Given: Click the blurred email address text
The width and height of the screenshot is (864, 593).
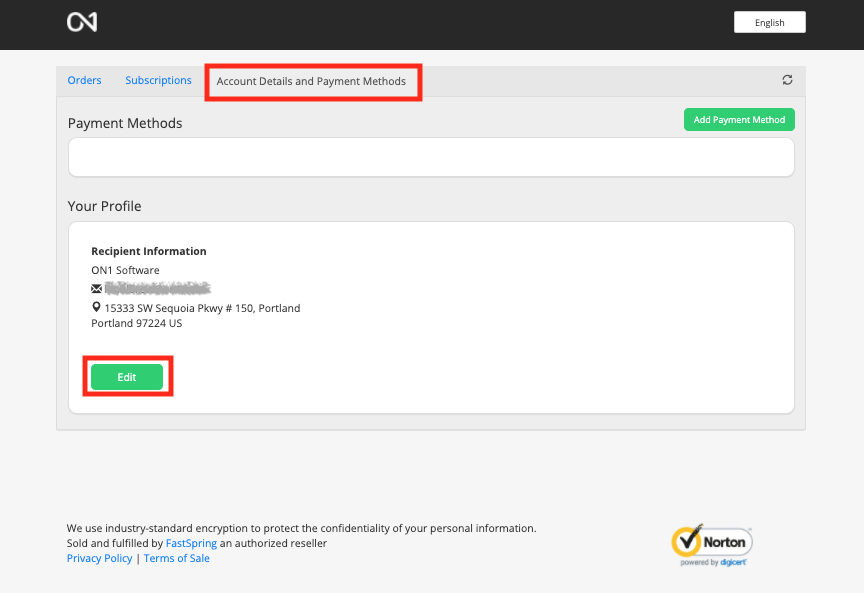Looking at the screenshot, I should (x=156, y=288).
